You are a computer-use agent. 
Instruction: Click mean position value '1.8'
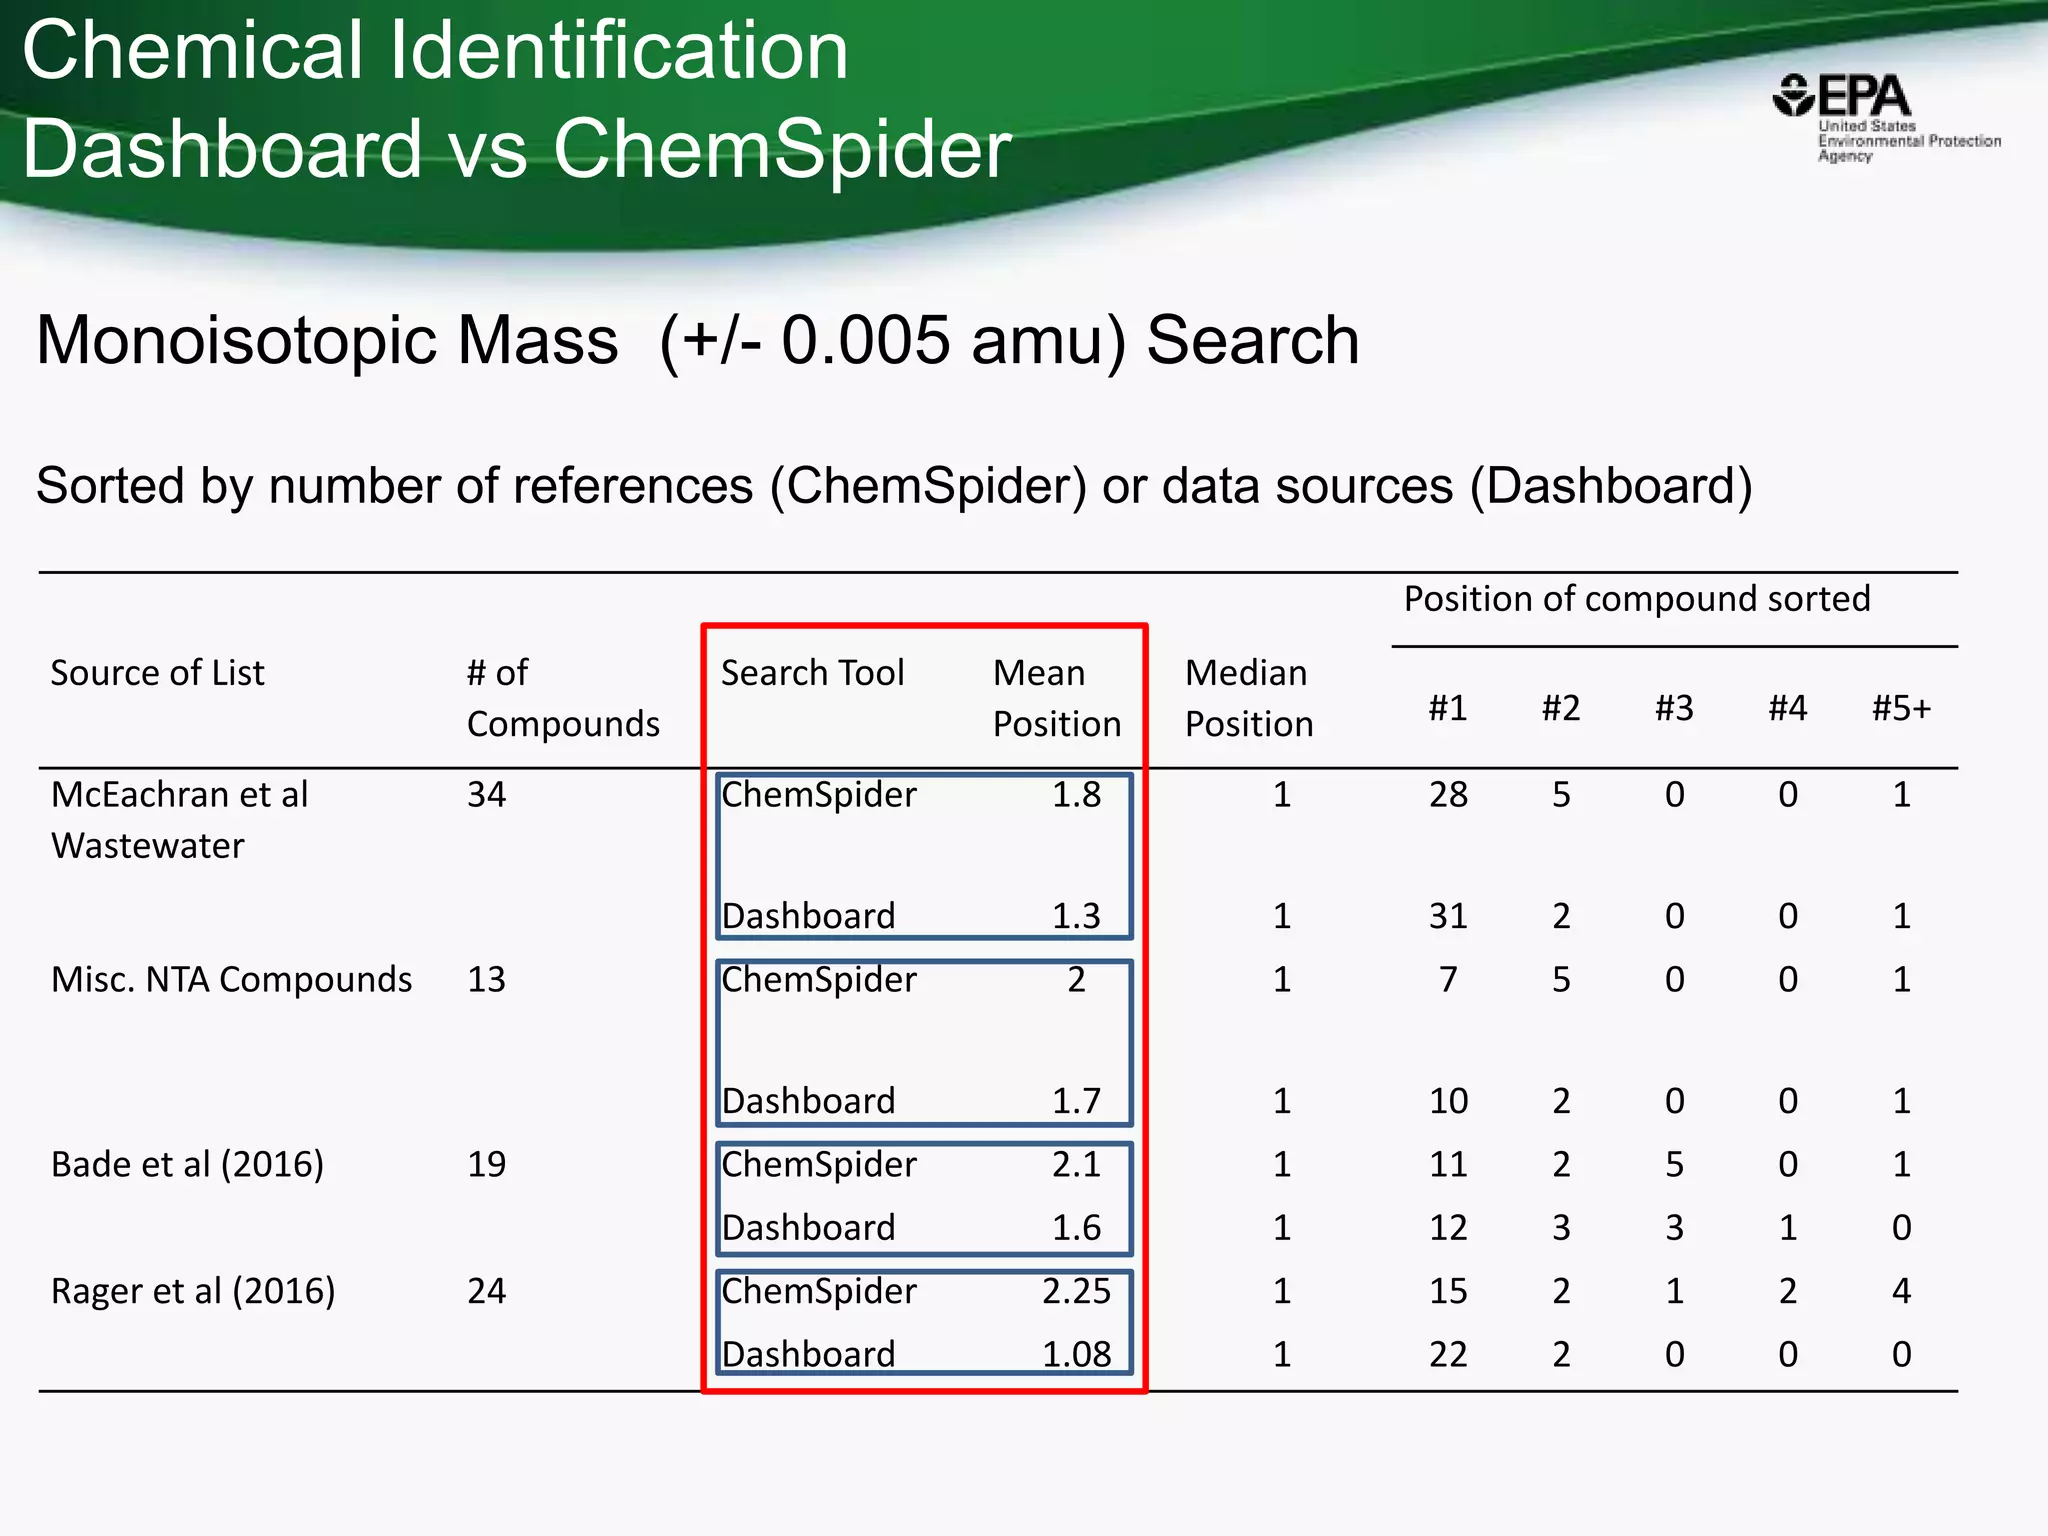pos(1076,795)
